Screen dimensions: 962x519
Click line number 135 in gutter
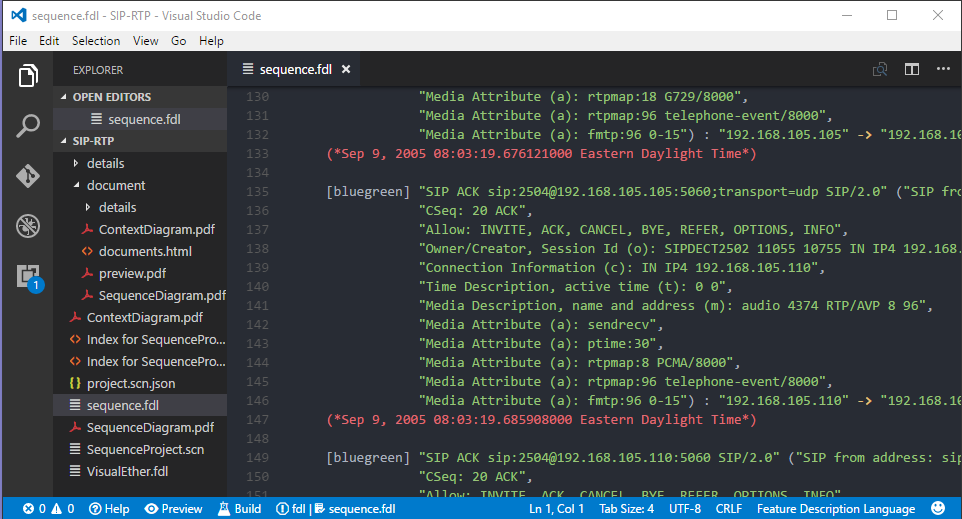(257, 191)
